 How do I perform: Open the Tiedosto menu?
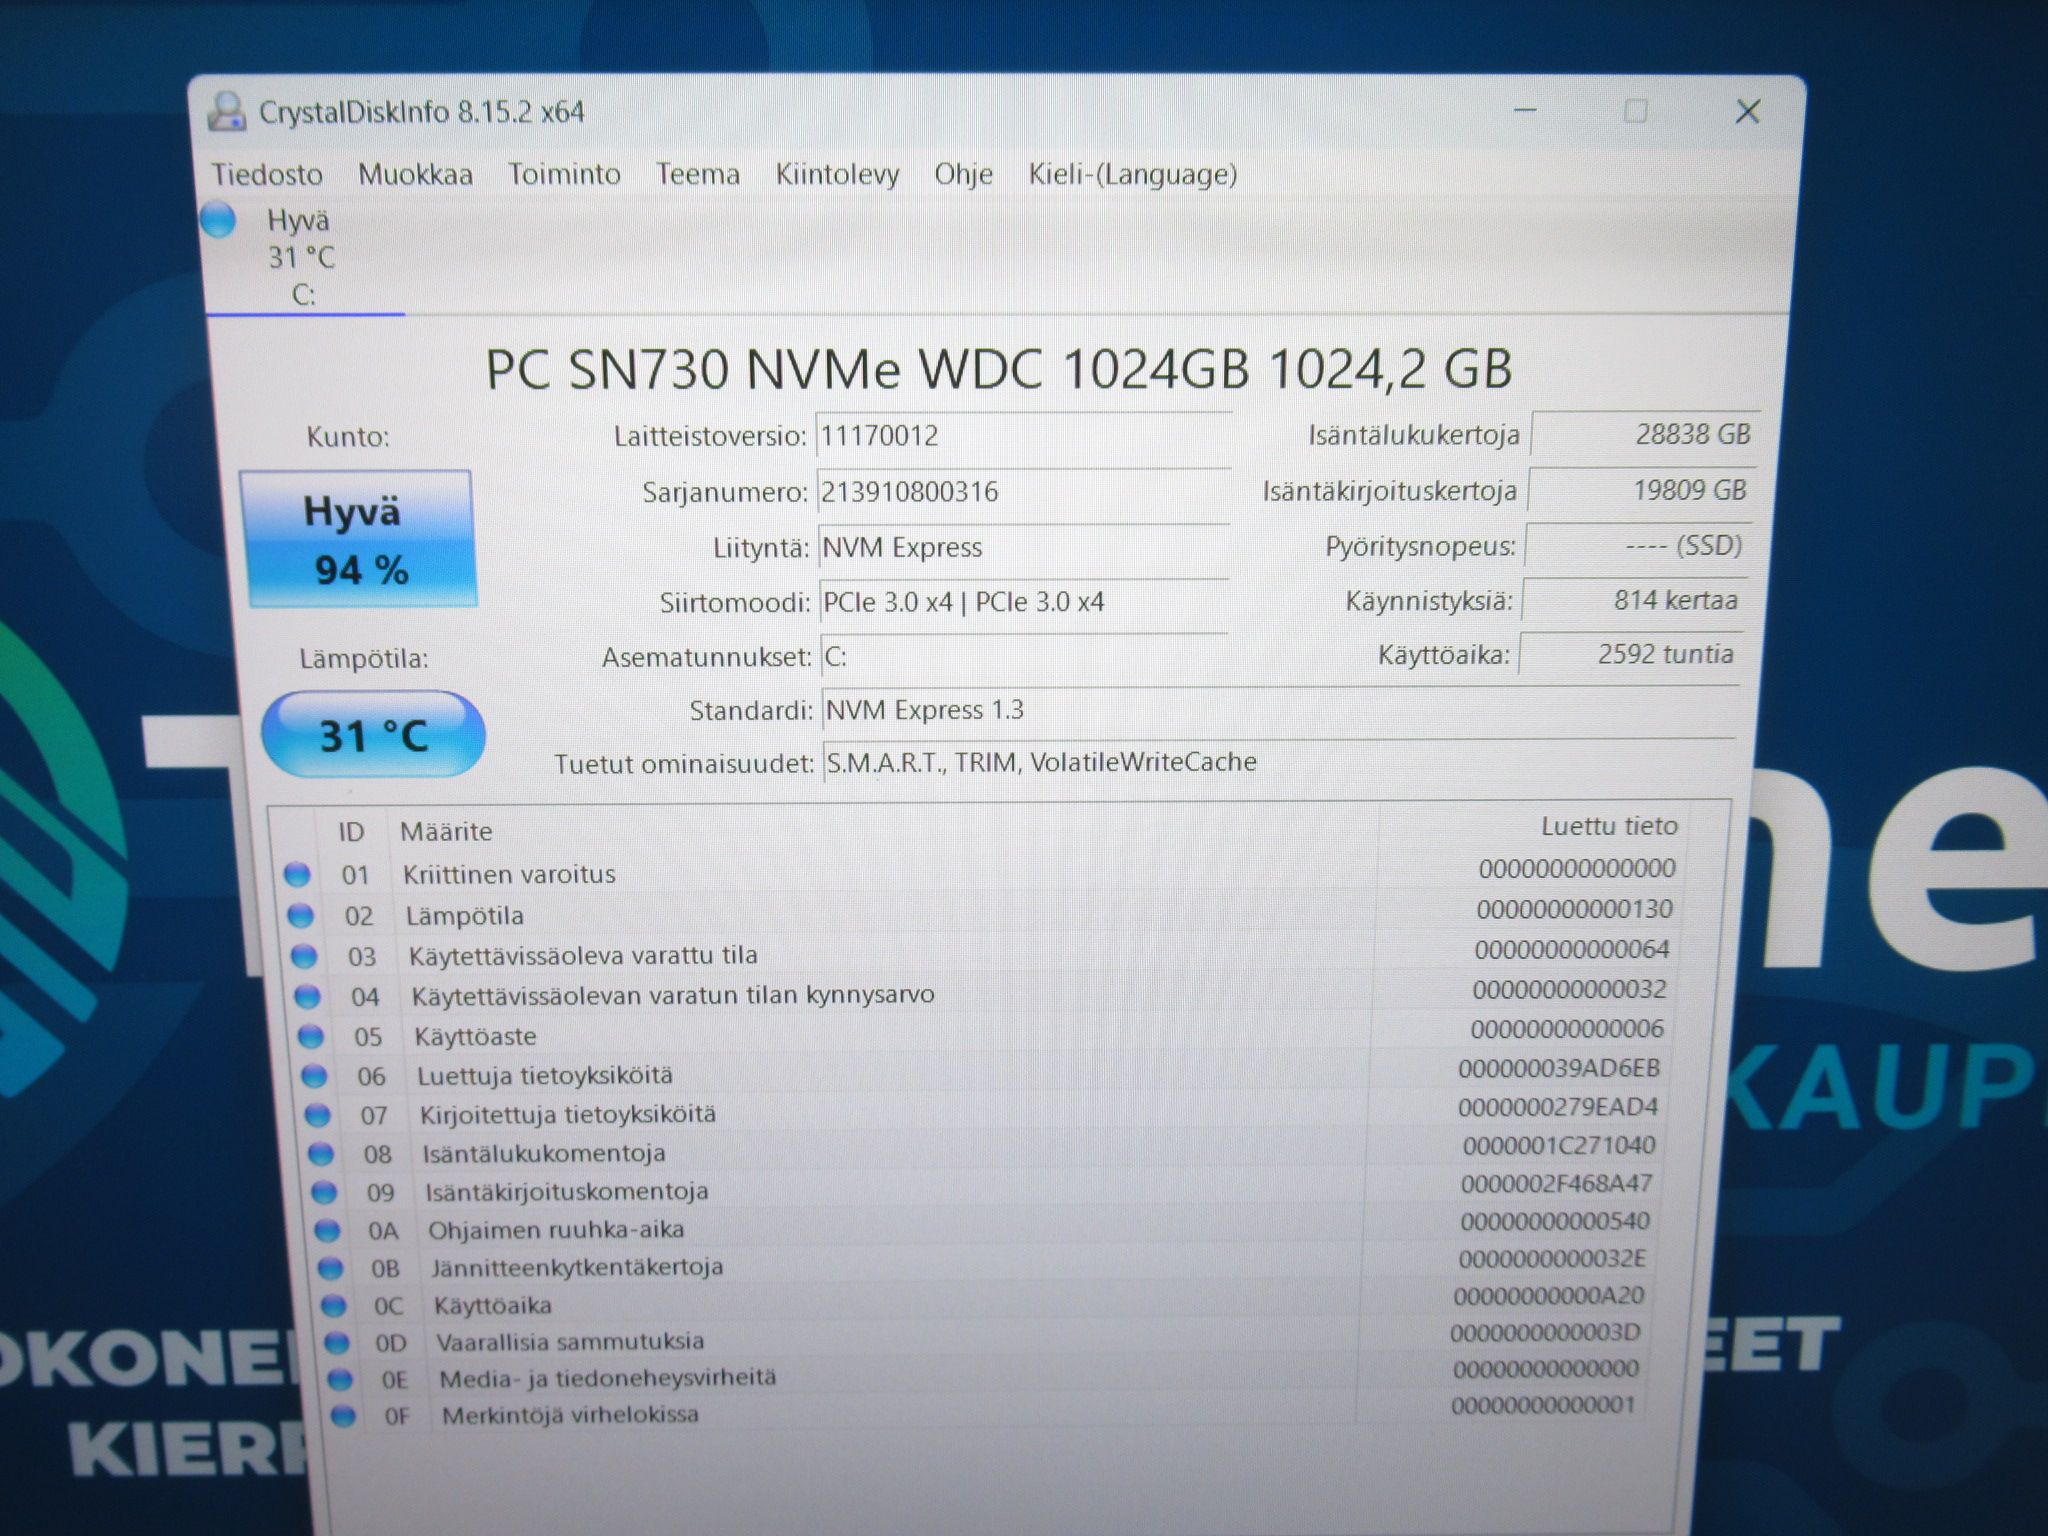point(267,174)
